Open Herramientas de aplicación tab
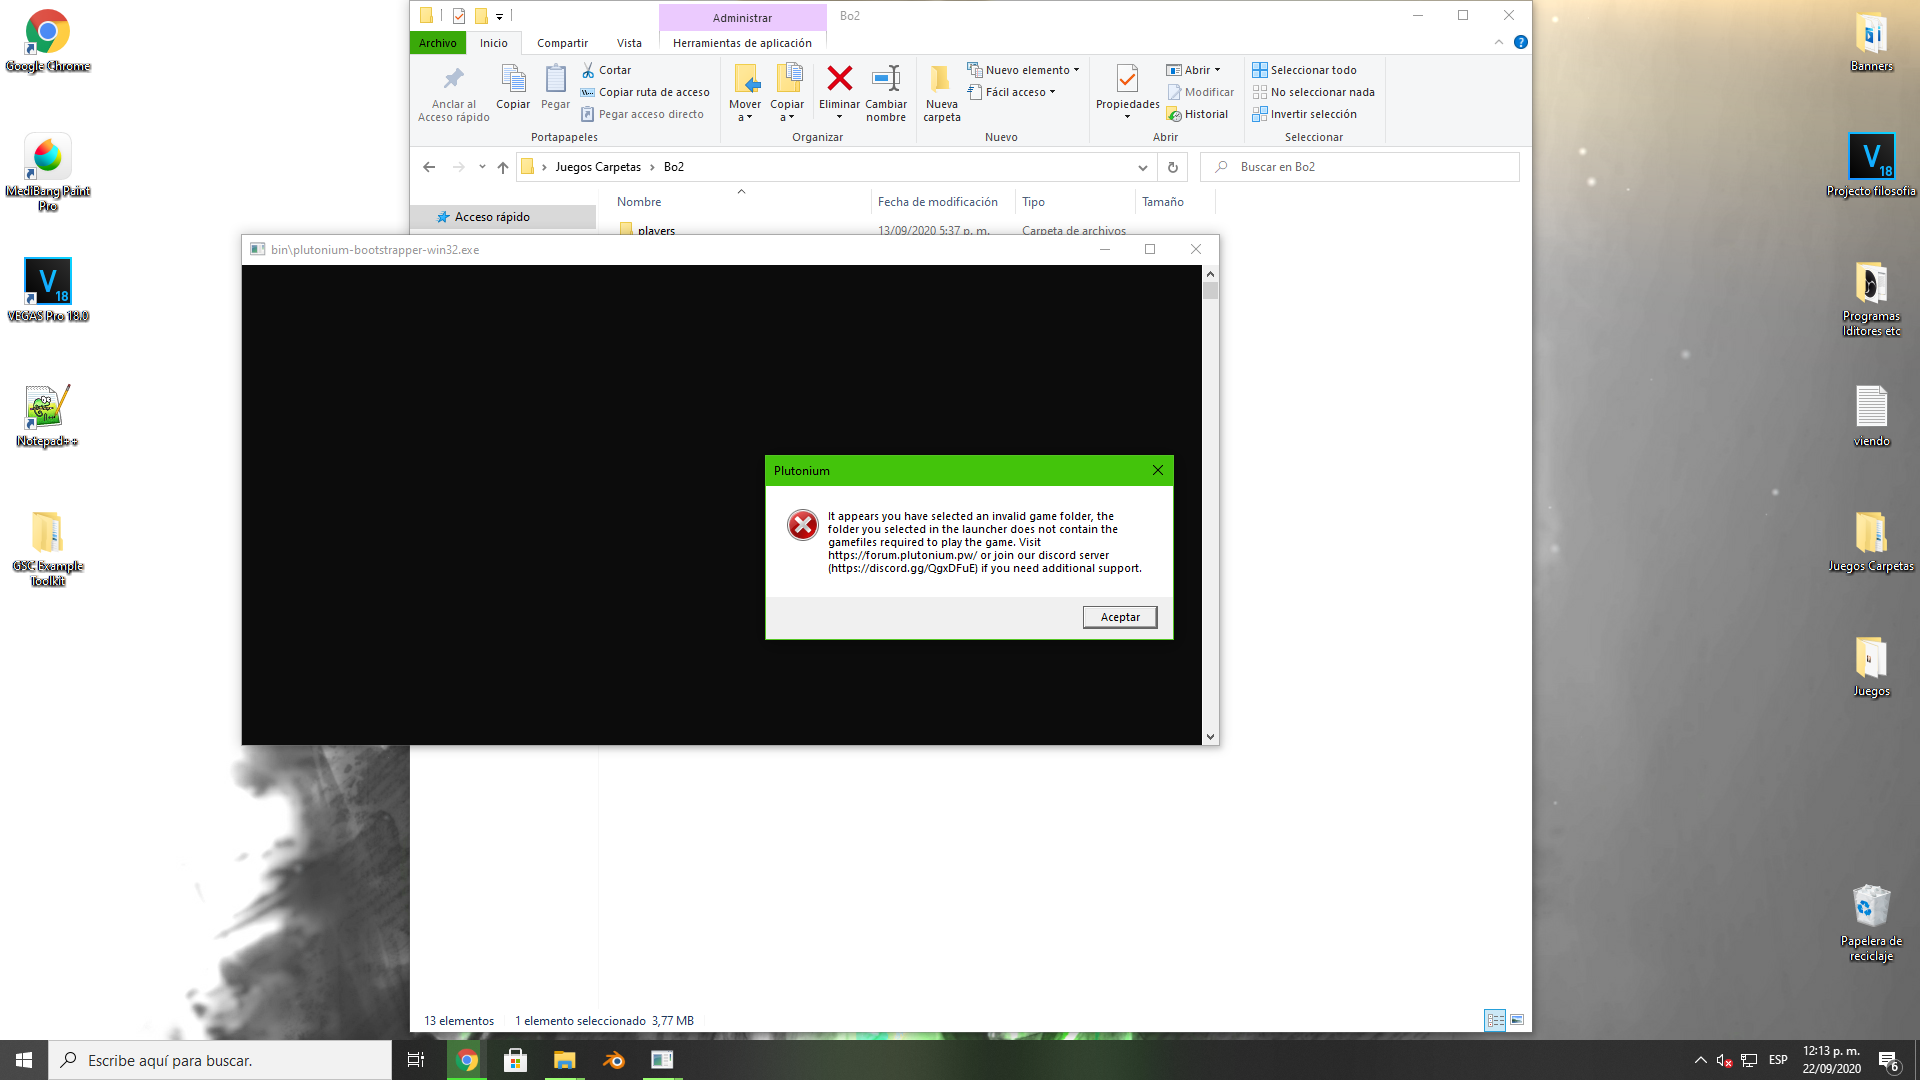The image size is (1920, 1080). click(x=742, y=43)
